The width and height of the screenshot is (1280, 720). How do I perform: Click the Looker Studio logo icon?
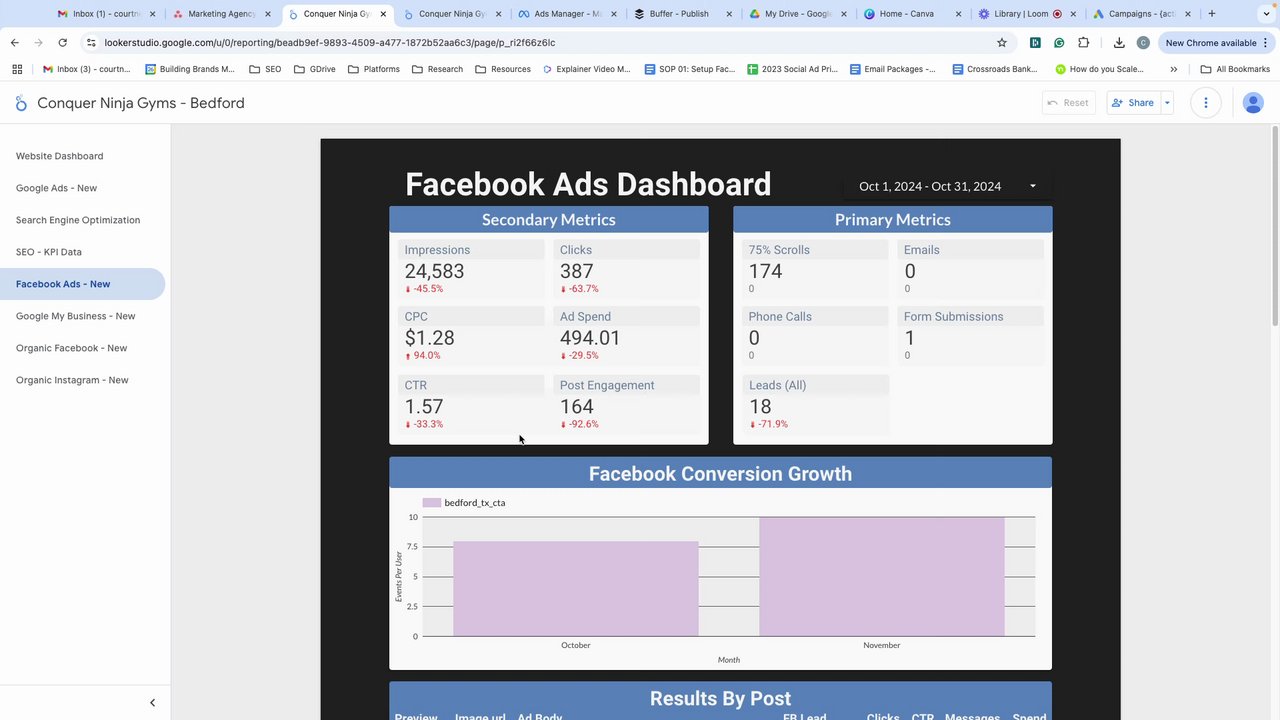[22, 103]
